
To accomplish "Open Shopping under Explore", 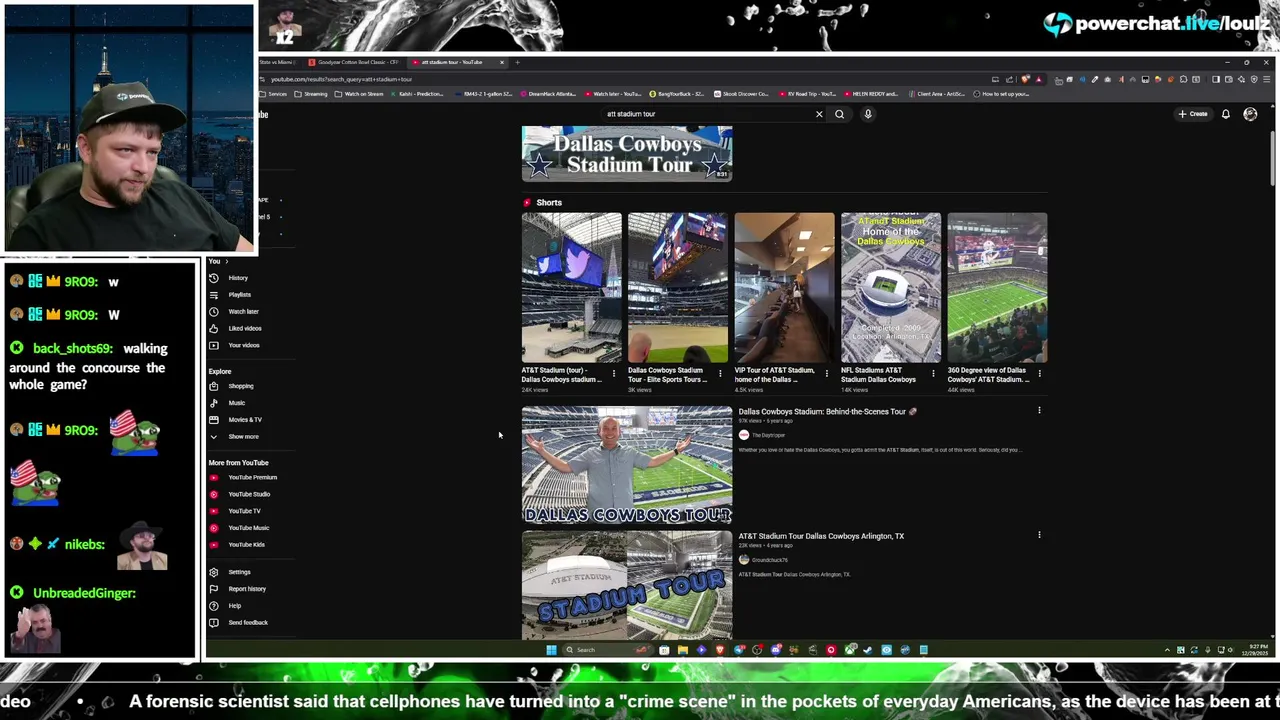I will [231, 386].
